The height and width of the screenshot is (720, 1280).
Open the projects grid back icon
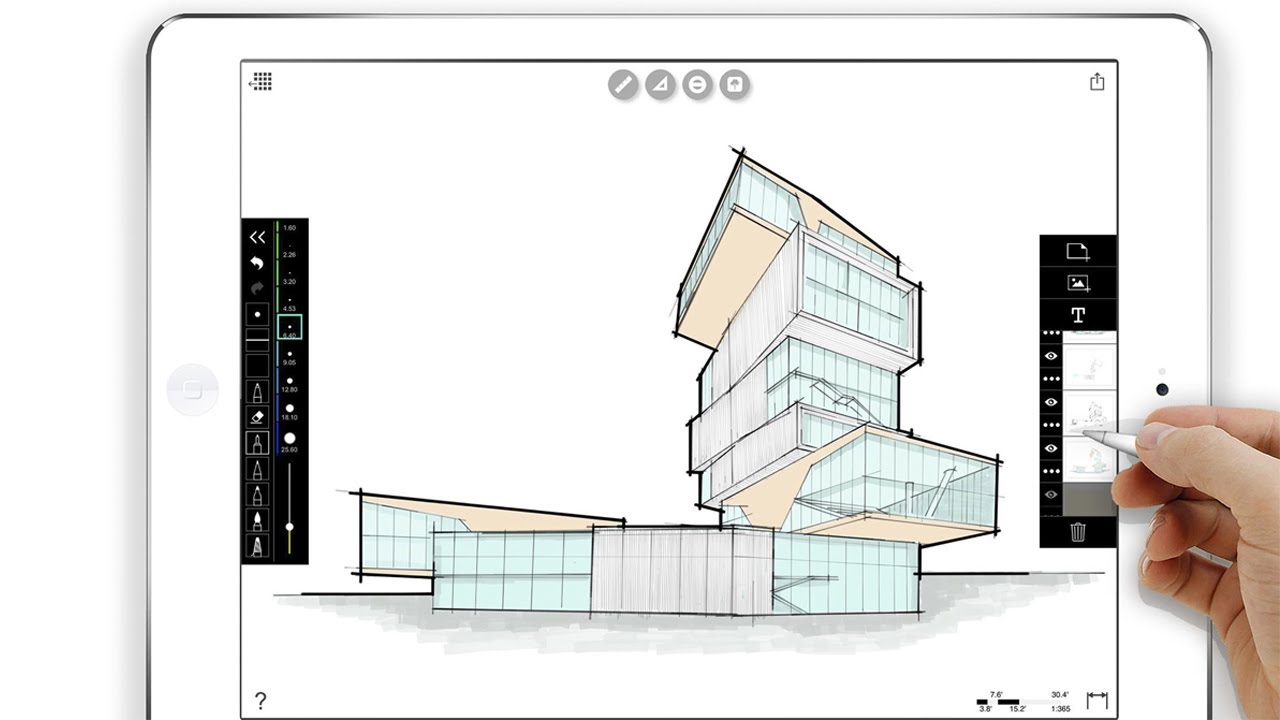pos(260,81)
